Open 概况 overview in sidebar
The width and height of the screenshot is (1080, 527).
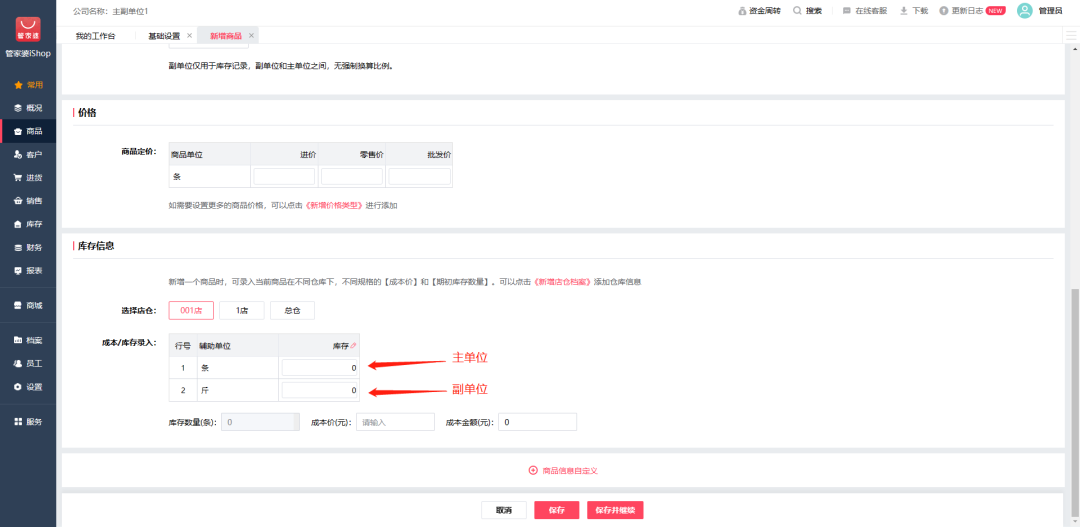pos(28,108)
